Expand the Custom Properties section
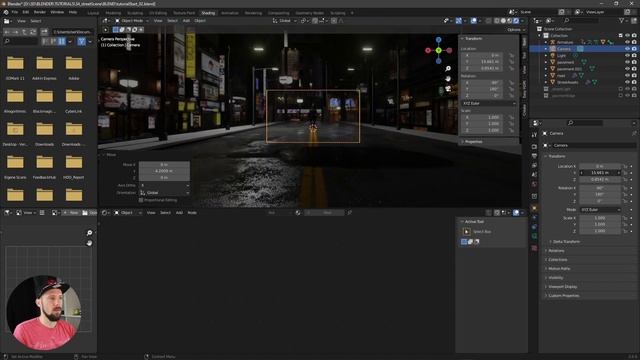Viewport: 640px width, 360px height. 563,296
